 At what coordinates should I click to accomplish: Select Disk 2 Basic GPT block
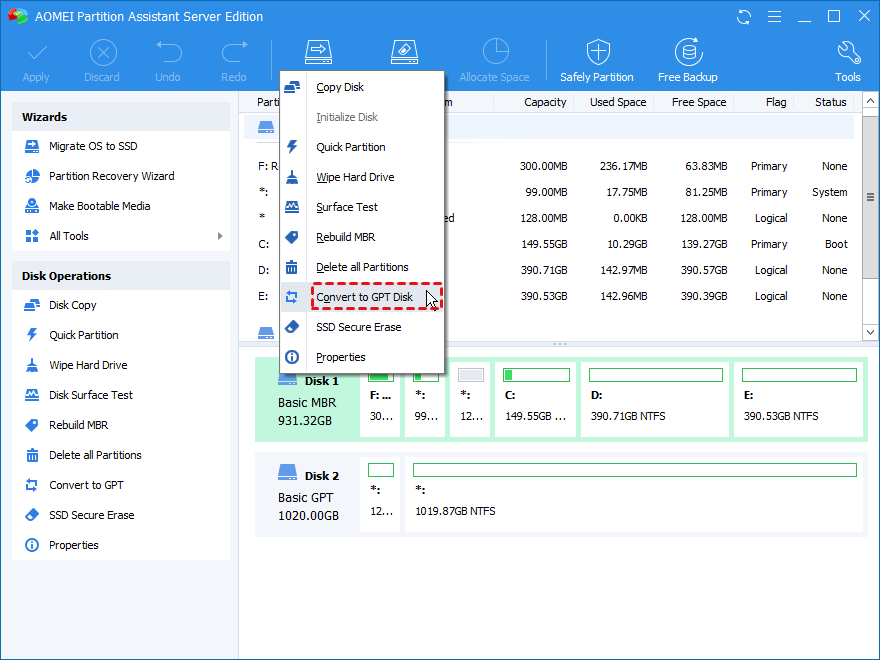[x=306, y=496]
